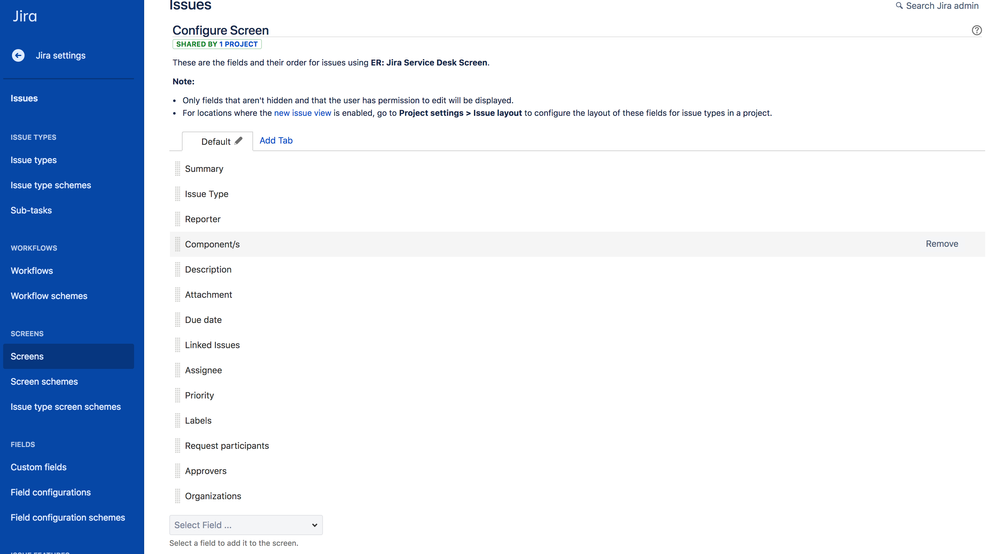Select the Reporter field row

(x=577, y=219)
